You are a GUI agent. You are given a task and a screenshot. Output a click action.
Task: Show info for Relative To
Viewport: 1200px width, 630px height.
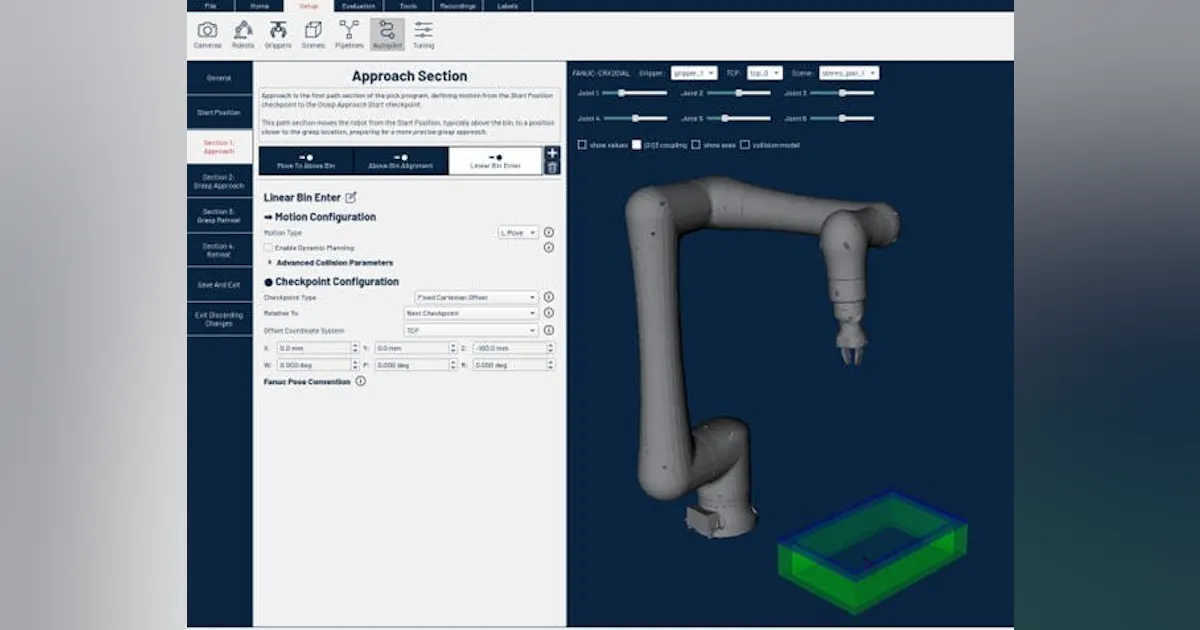coord(549,313)
